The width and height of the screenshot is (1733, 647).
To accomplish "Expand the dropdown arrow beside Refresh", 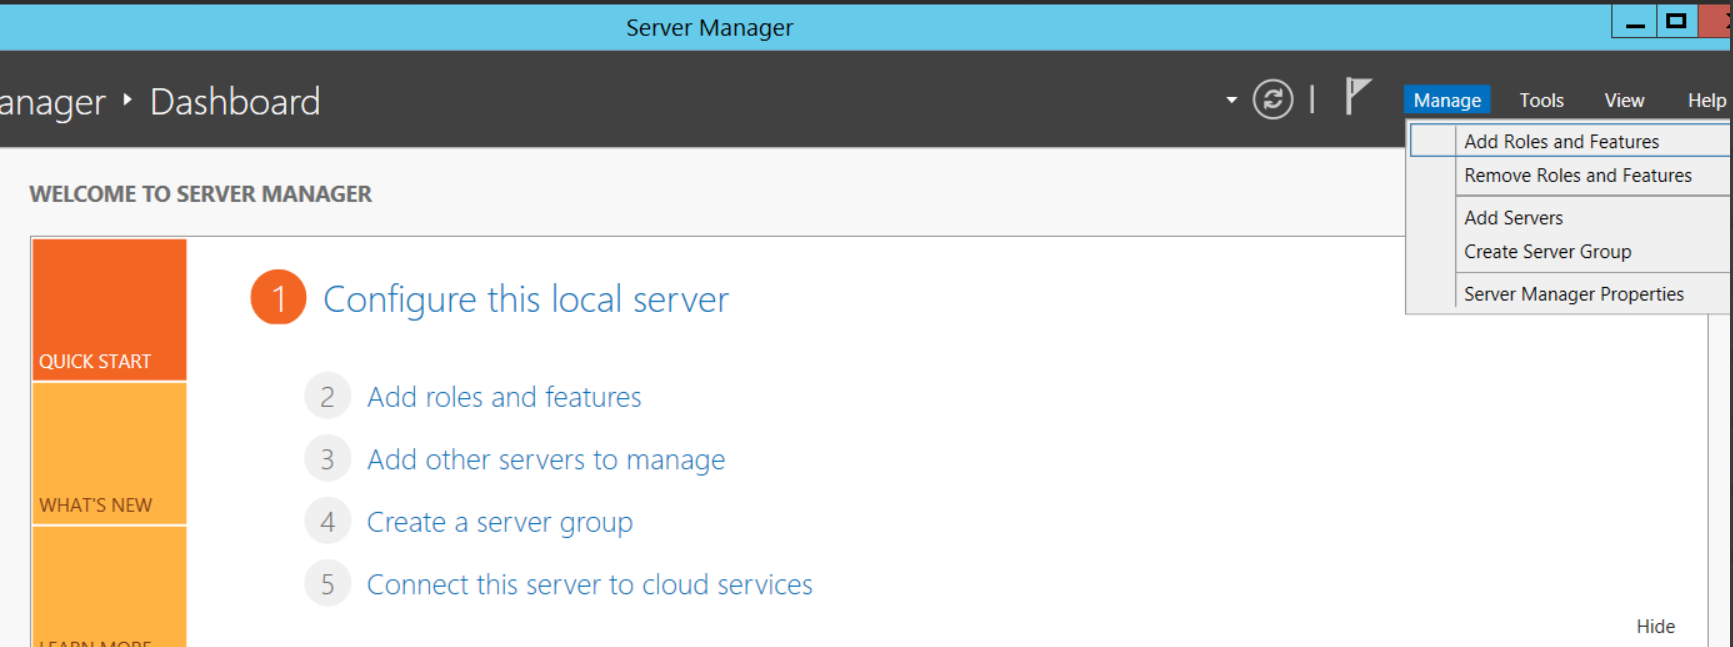I will click(1231, 100).
